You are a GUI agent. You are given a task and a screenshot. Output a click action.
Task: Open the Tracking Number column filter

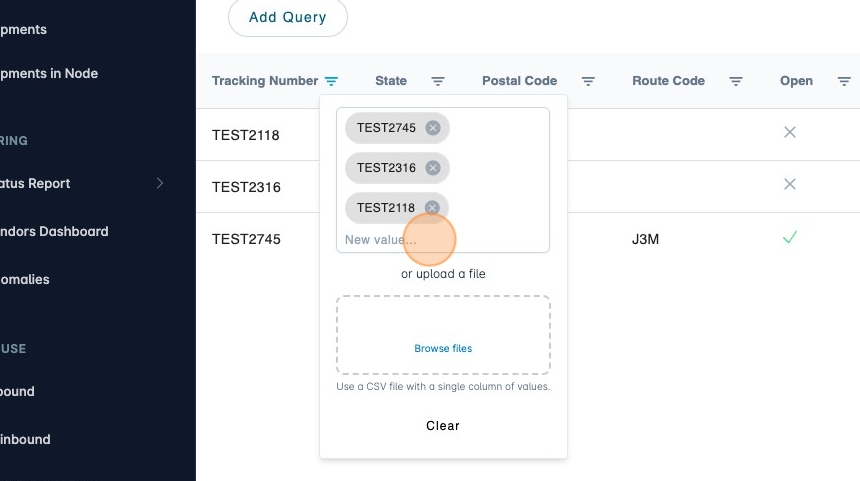click(x=331, y=81)
